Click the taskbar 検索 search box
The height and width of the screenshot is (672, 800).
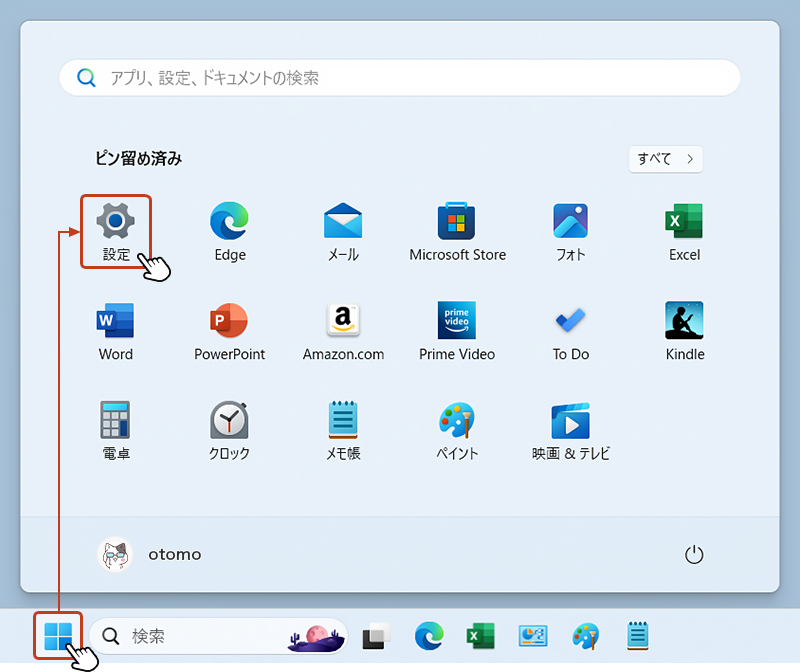click(x=218, y=636)
